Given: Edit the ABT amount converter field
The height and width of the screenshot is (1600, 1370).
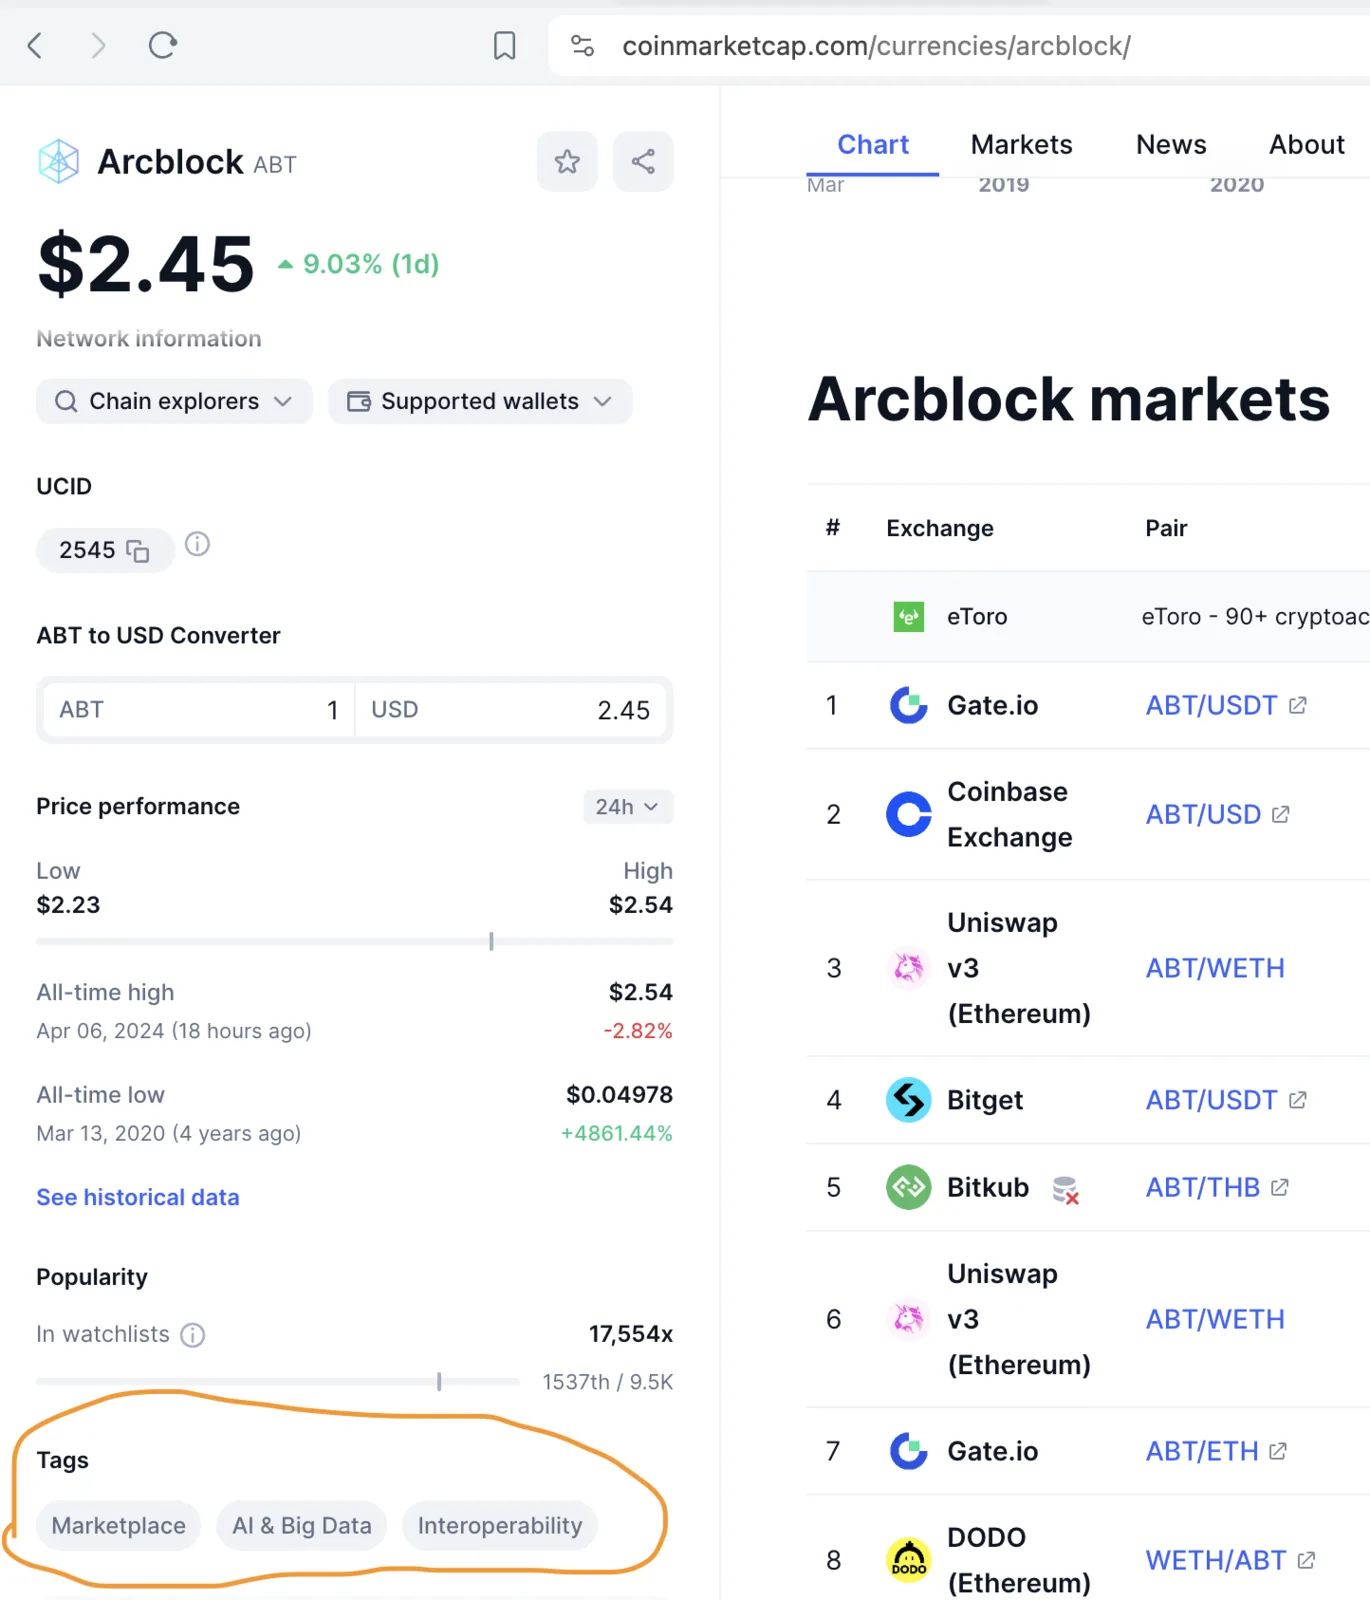Looking at the screenshot, I should [198, 710].
